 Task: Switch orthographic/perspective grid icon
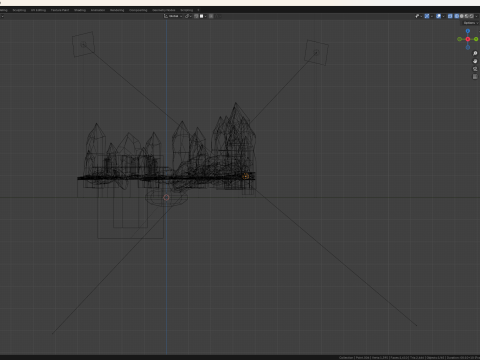pos(475,77)
